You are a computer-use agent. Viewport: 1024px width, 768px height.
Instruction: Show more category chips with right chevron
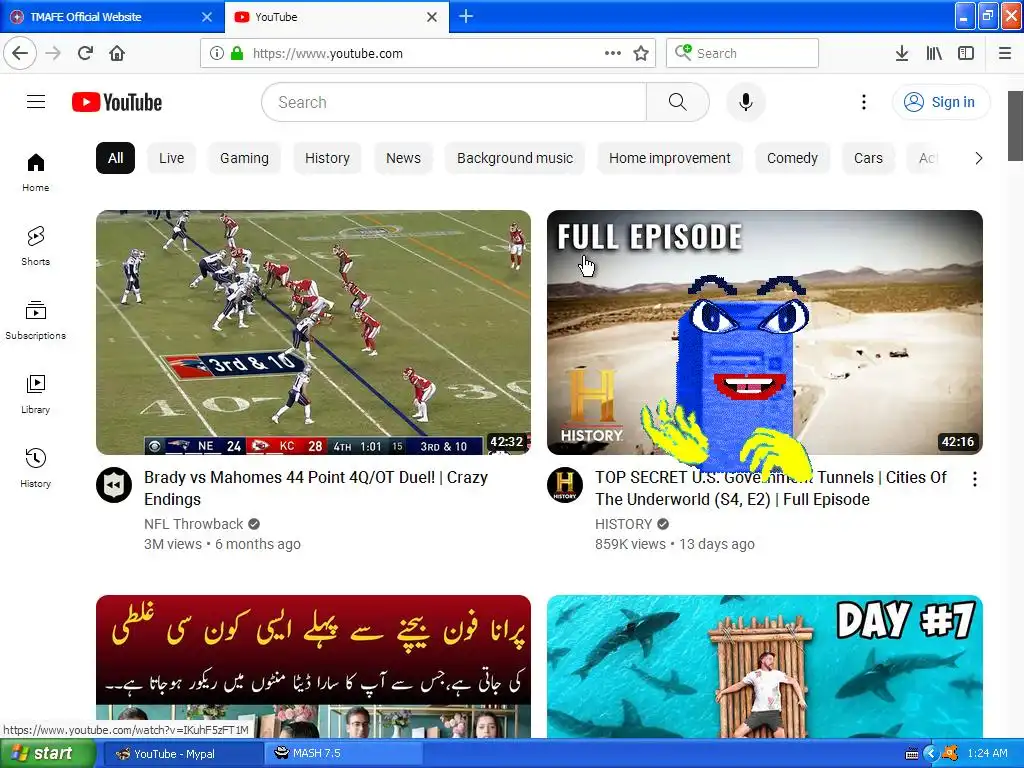coord(978,158)
